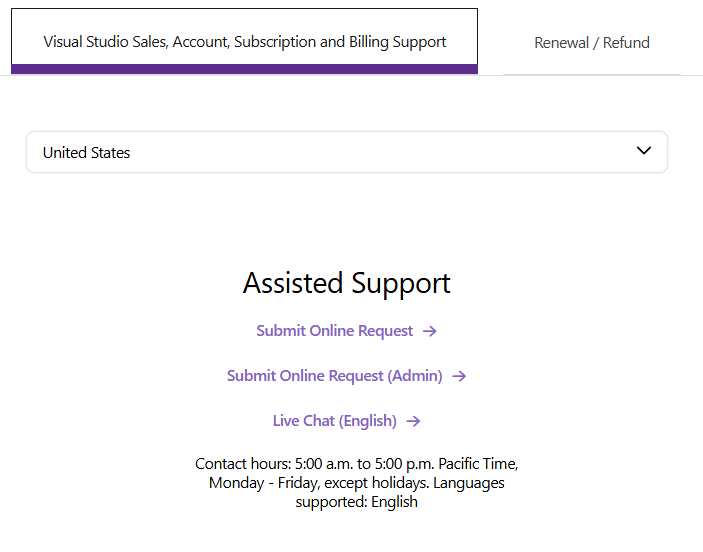Click the chevron arrow on the country selector
Image resolution: width=703 pixels, height=552 pixels.
pyautogui.click(x=644, y=151)
